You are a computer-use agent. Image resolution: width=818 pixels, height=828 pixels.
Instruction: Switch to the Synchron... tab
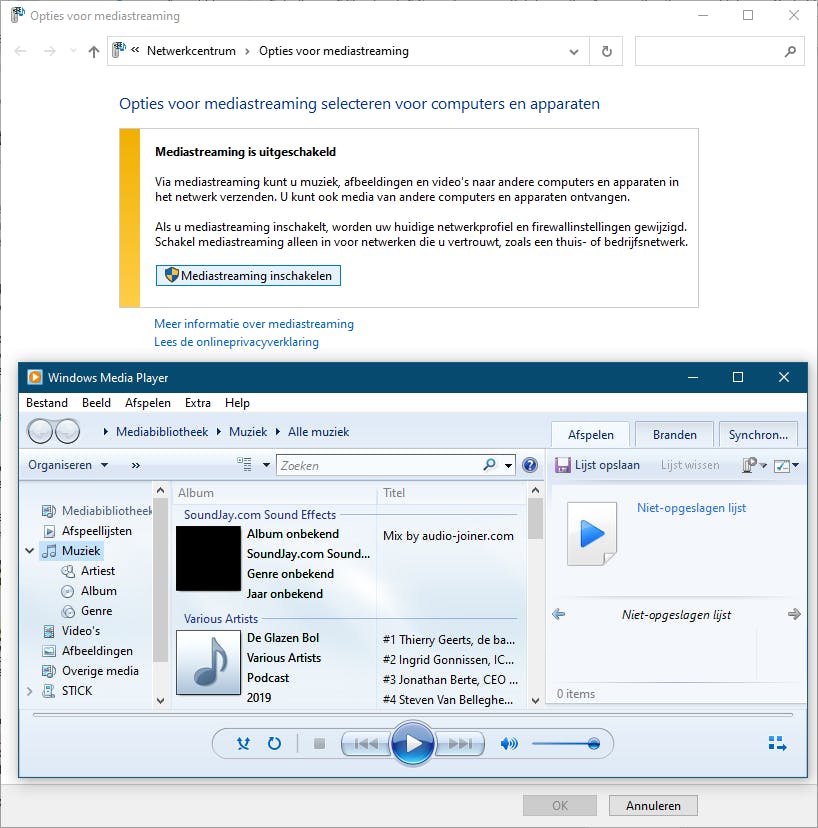(758, 435)
